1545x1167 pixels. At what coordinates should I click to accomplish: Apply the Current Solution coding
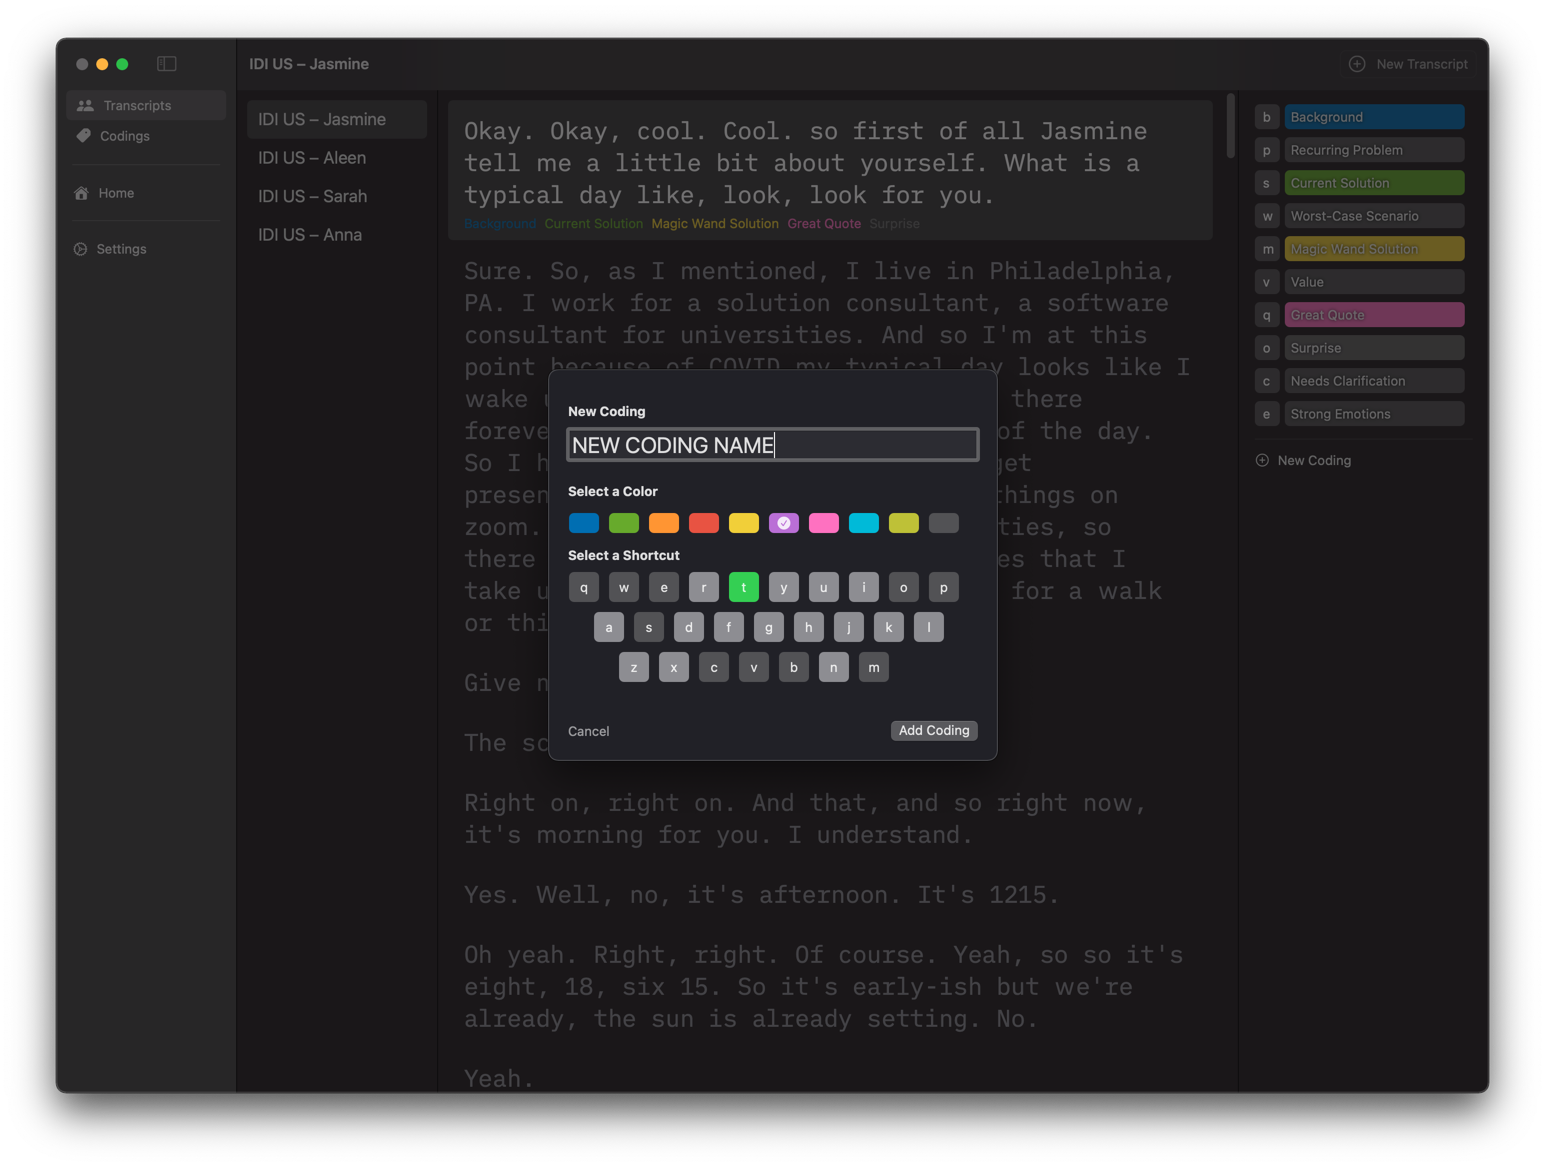click(x=1374, y=183)
